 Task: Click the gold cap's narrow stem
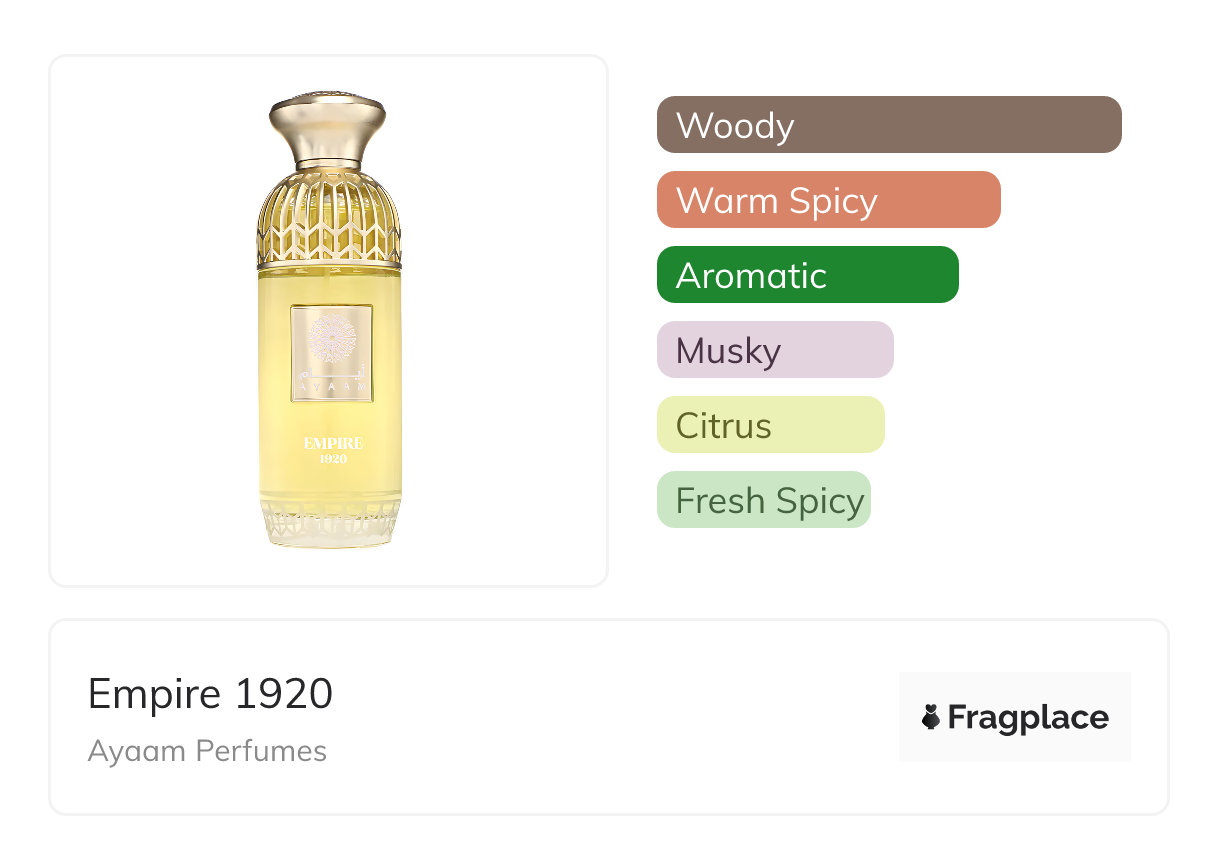coord(328,144)
